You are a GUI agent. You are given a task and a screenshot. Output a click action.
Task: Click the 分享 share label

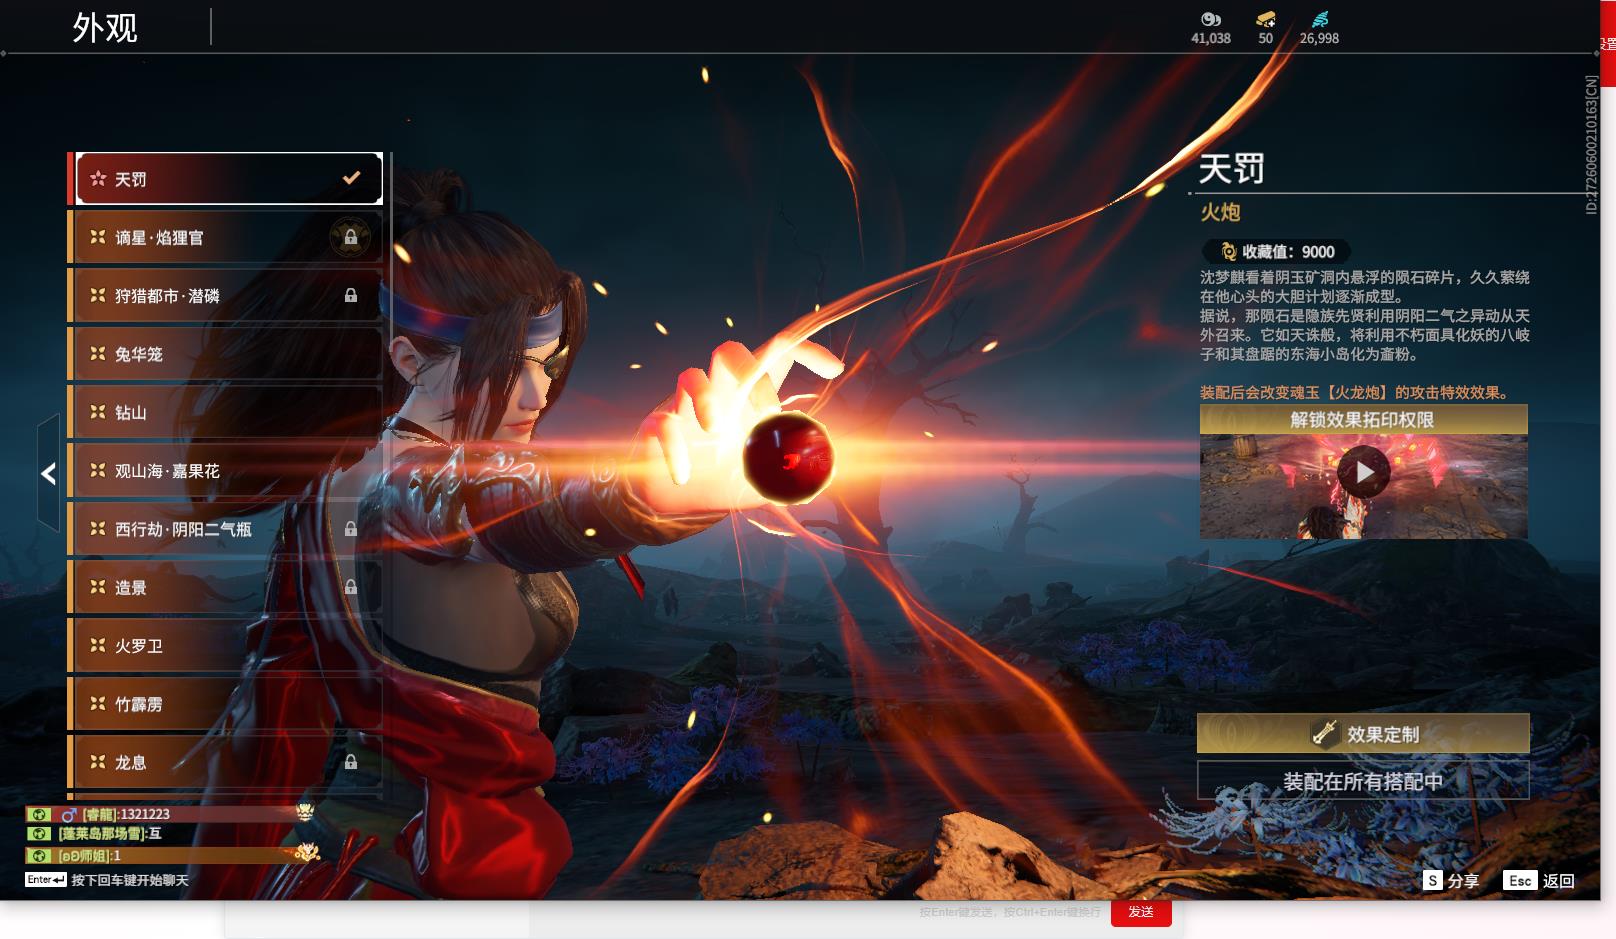tap(1463, 881)
